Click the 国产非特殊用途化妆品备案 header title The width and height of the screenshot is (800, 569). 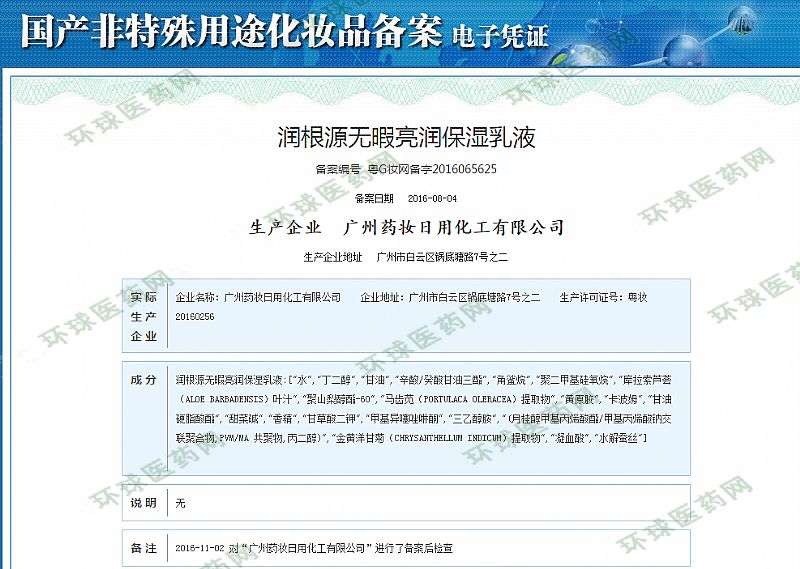[x=230, y=32]
